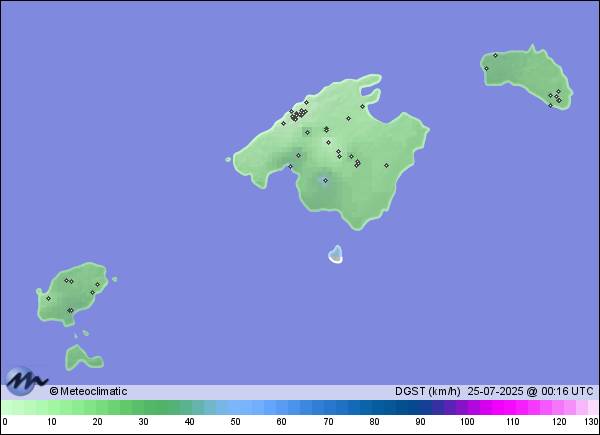Click the scale value 10
The height and width of the screenshot is (435, 600).
(x=51, y=422)
